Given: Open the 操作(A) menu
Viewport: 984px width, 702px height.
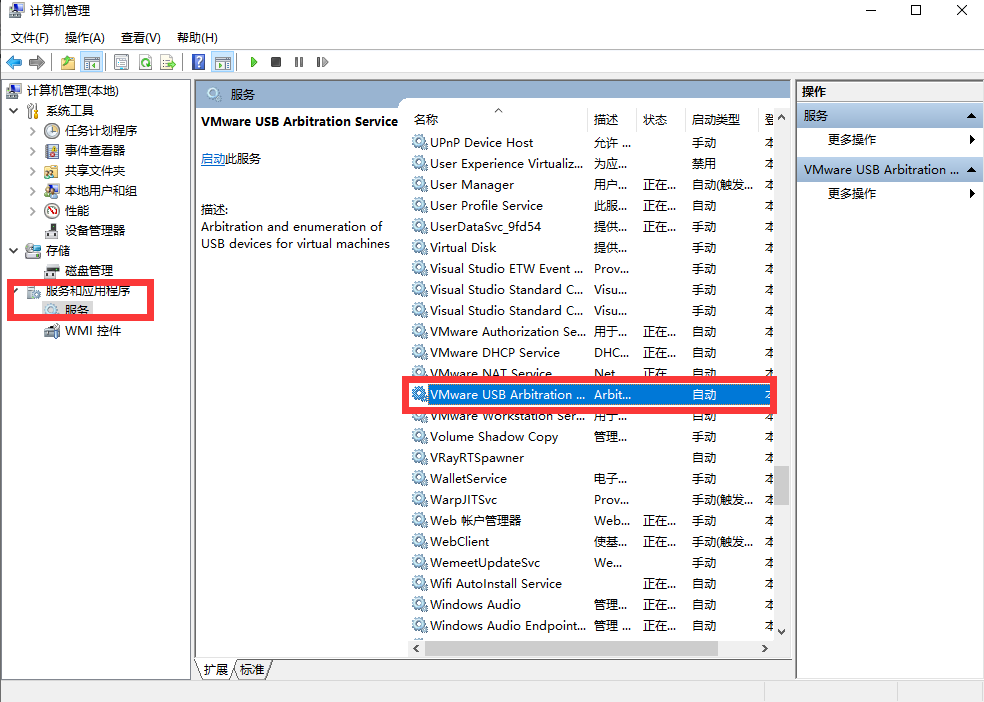Looking at the screenshot, I should (x=84, y=37).
